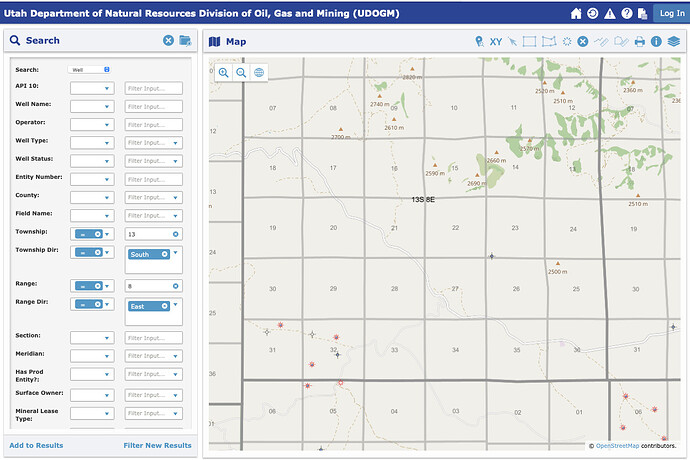Click the Home icon in header

[x=576, y=14]
